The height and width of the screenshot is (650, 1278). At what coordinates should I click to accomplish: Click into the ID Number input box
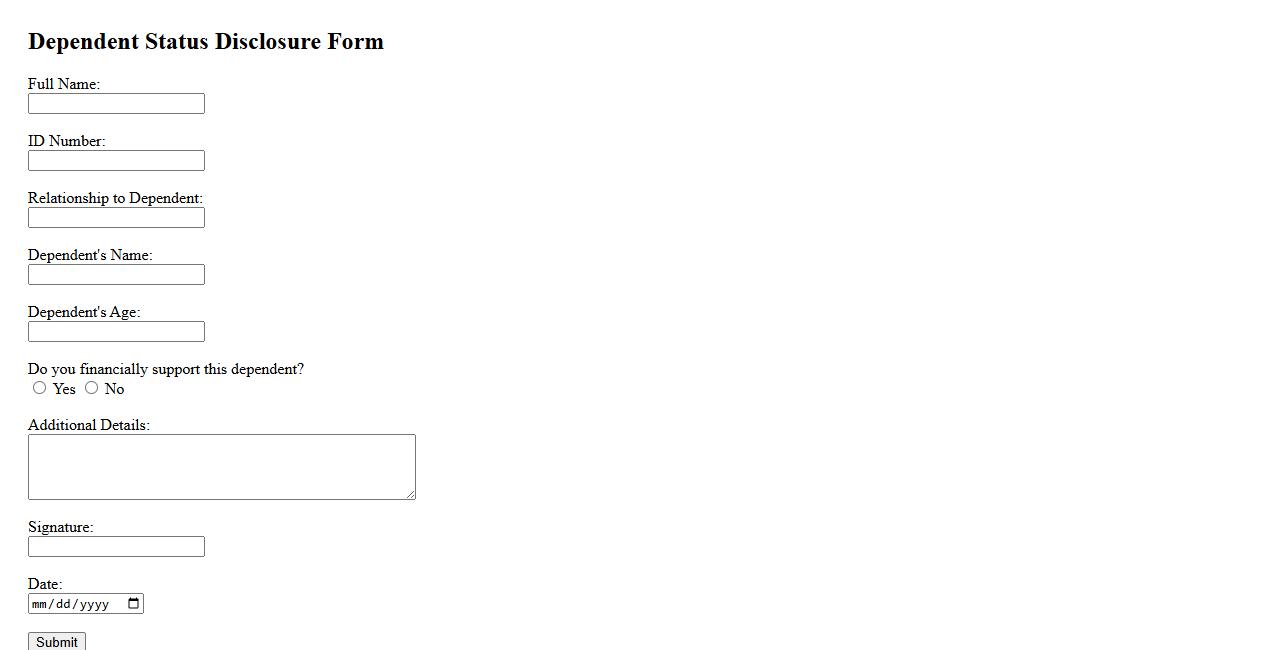coord(116,161)
